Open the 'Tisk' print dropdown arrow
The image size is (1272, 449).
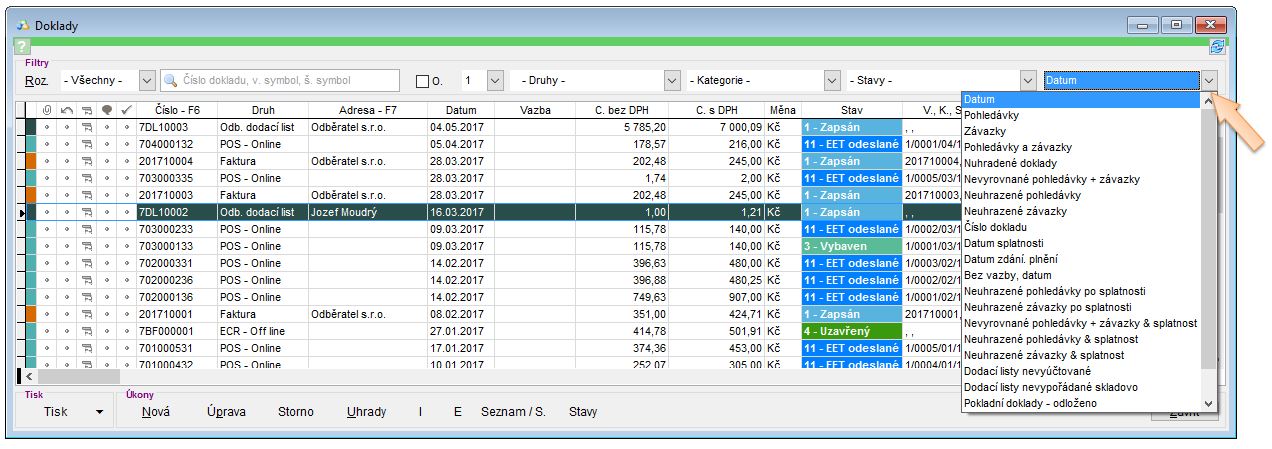pyautogui.click(x=99, y=412)
